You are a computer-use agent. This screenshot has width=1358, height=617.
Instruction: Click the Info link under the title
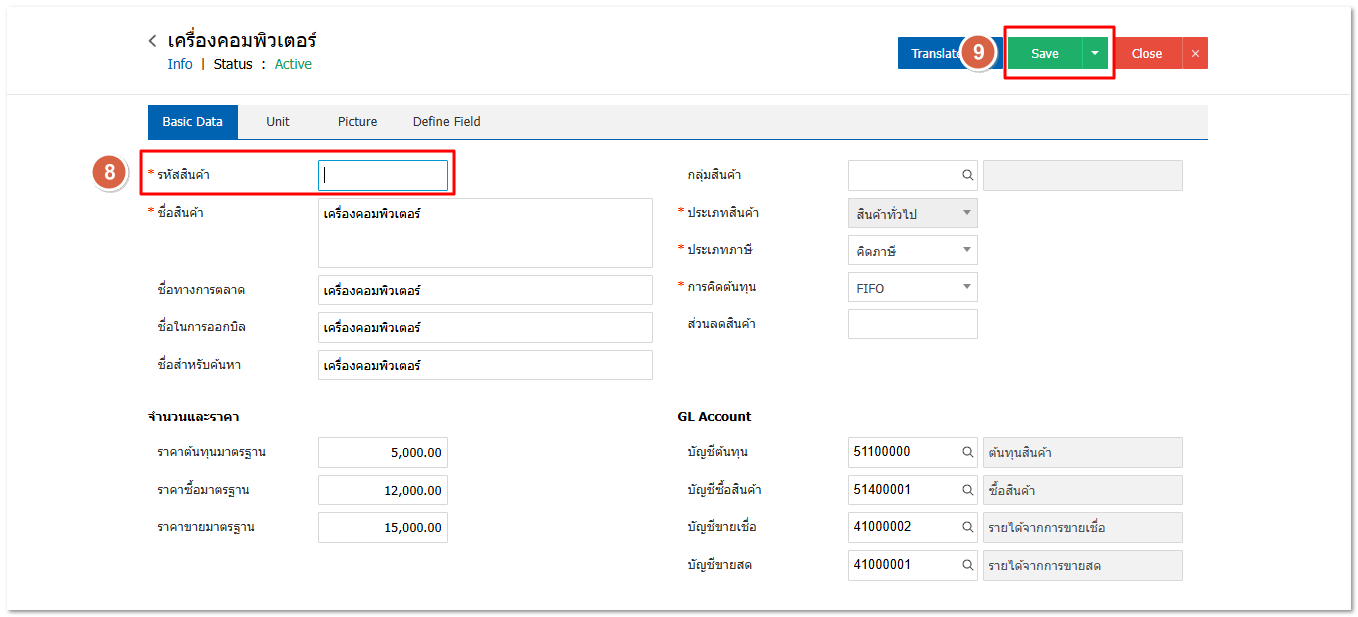click(x=180, y=64)
